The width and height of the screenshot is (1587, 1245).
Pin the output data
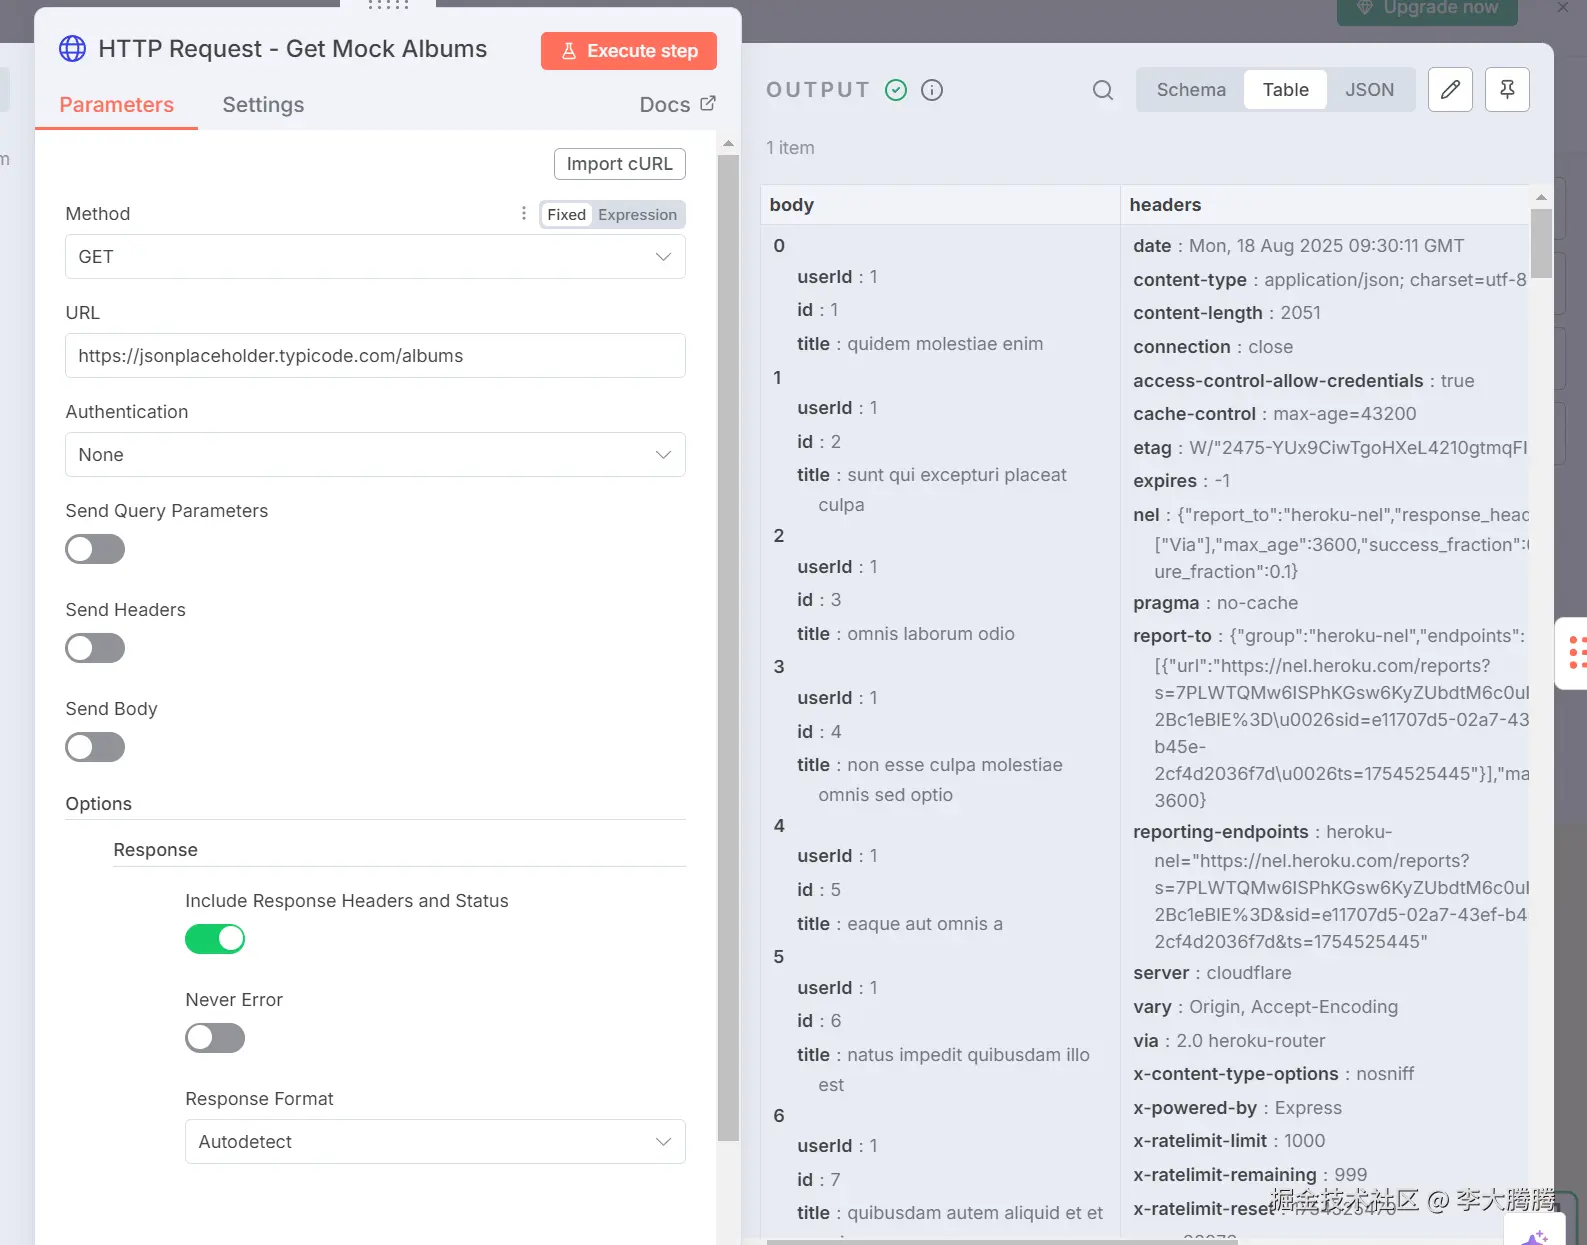tap(1507, 90)
